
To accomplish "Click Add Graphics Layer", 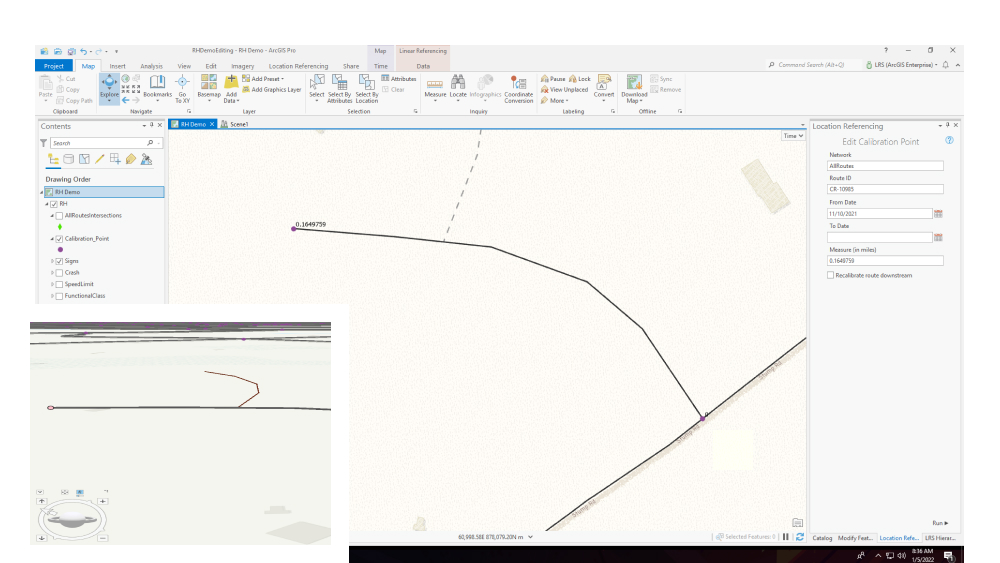I will pos(272,90).
